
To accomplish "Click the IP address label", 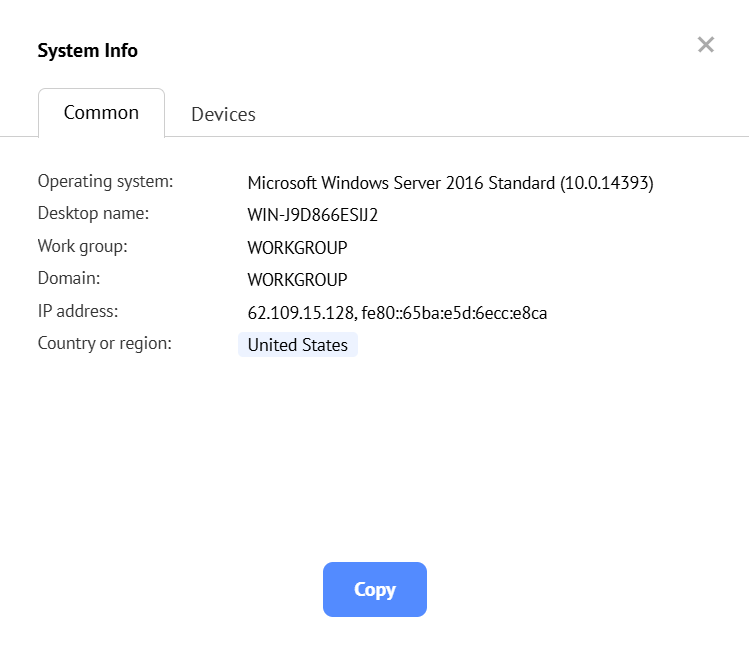I will click(x=78, y=311).
